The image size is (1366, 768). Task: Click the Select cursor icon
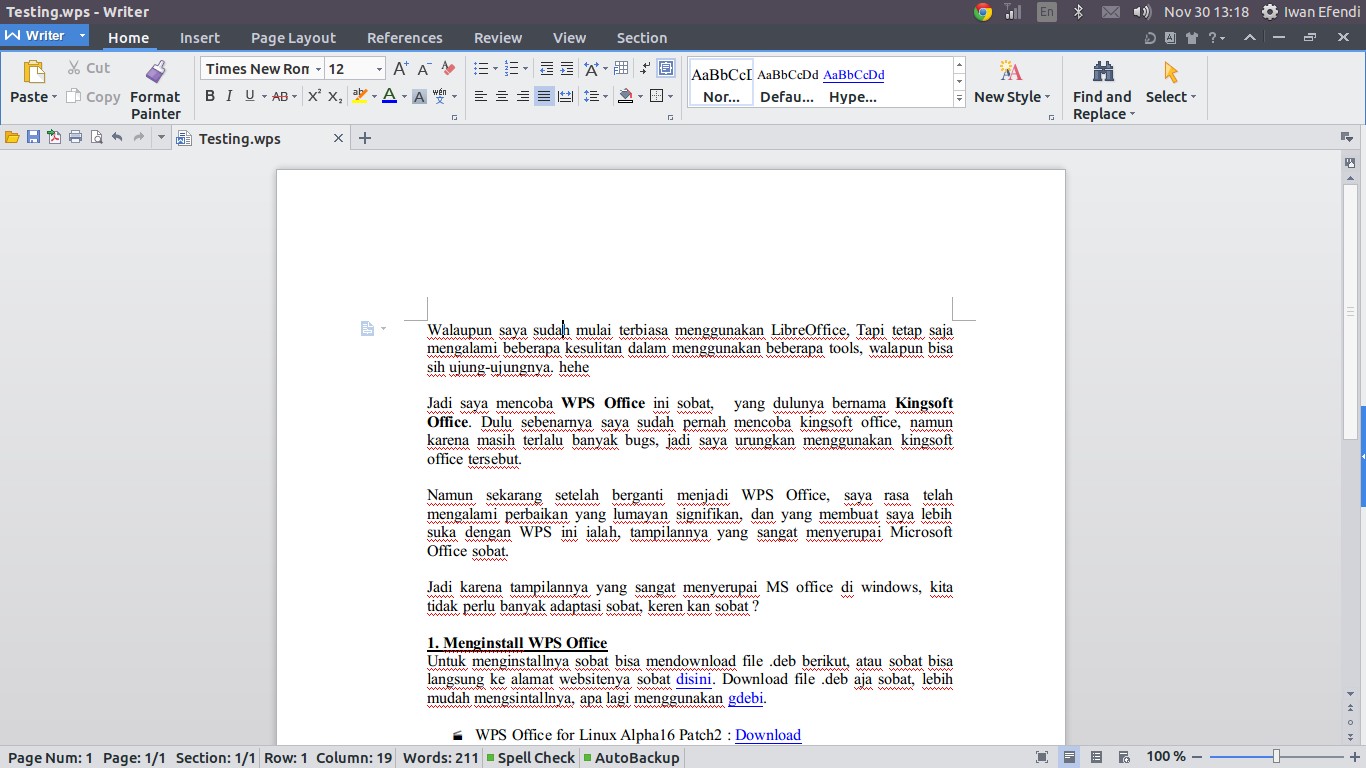(x=1171, y=72)
